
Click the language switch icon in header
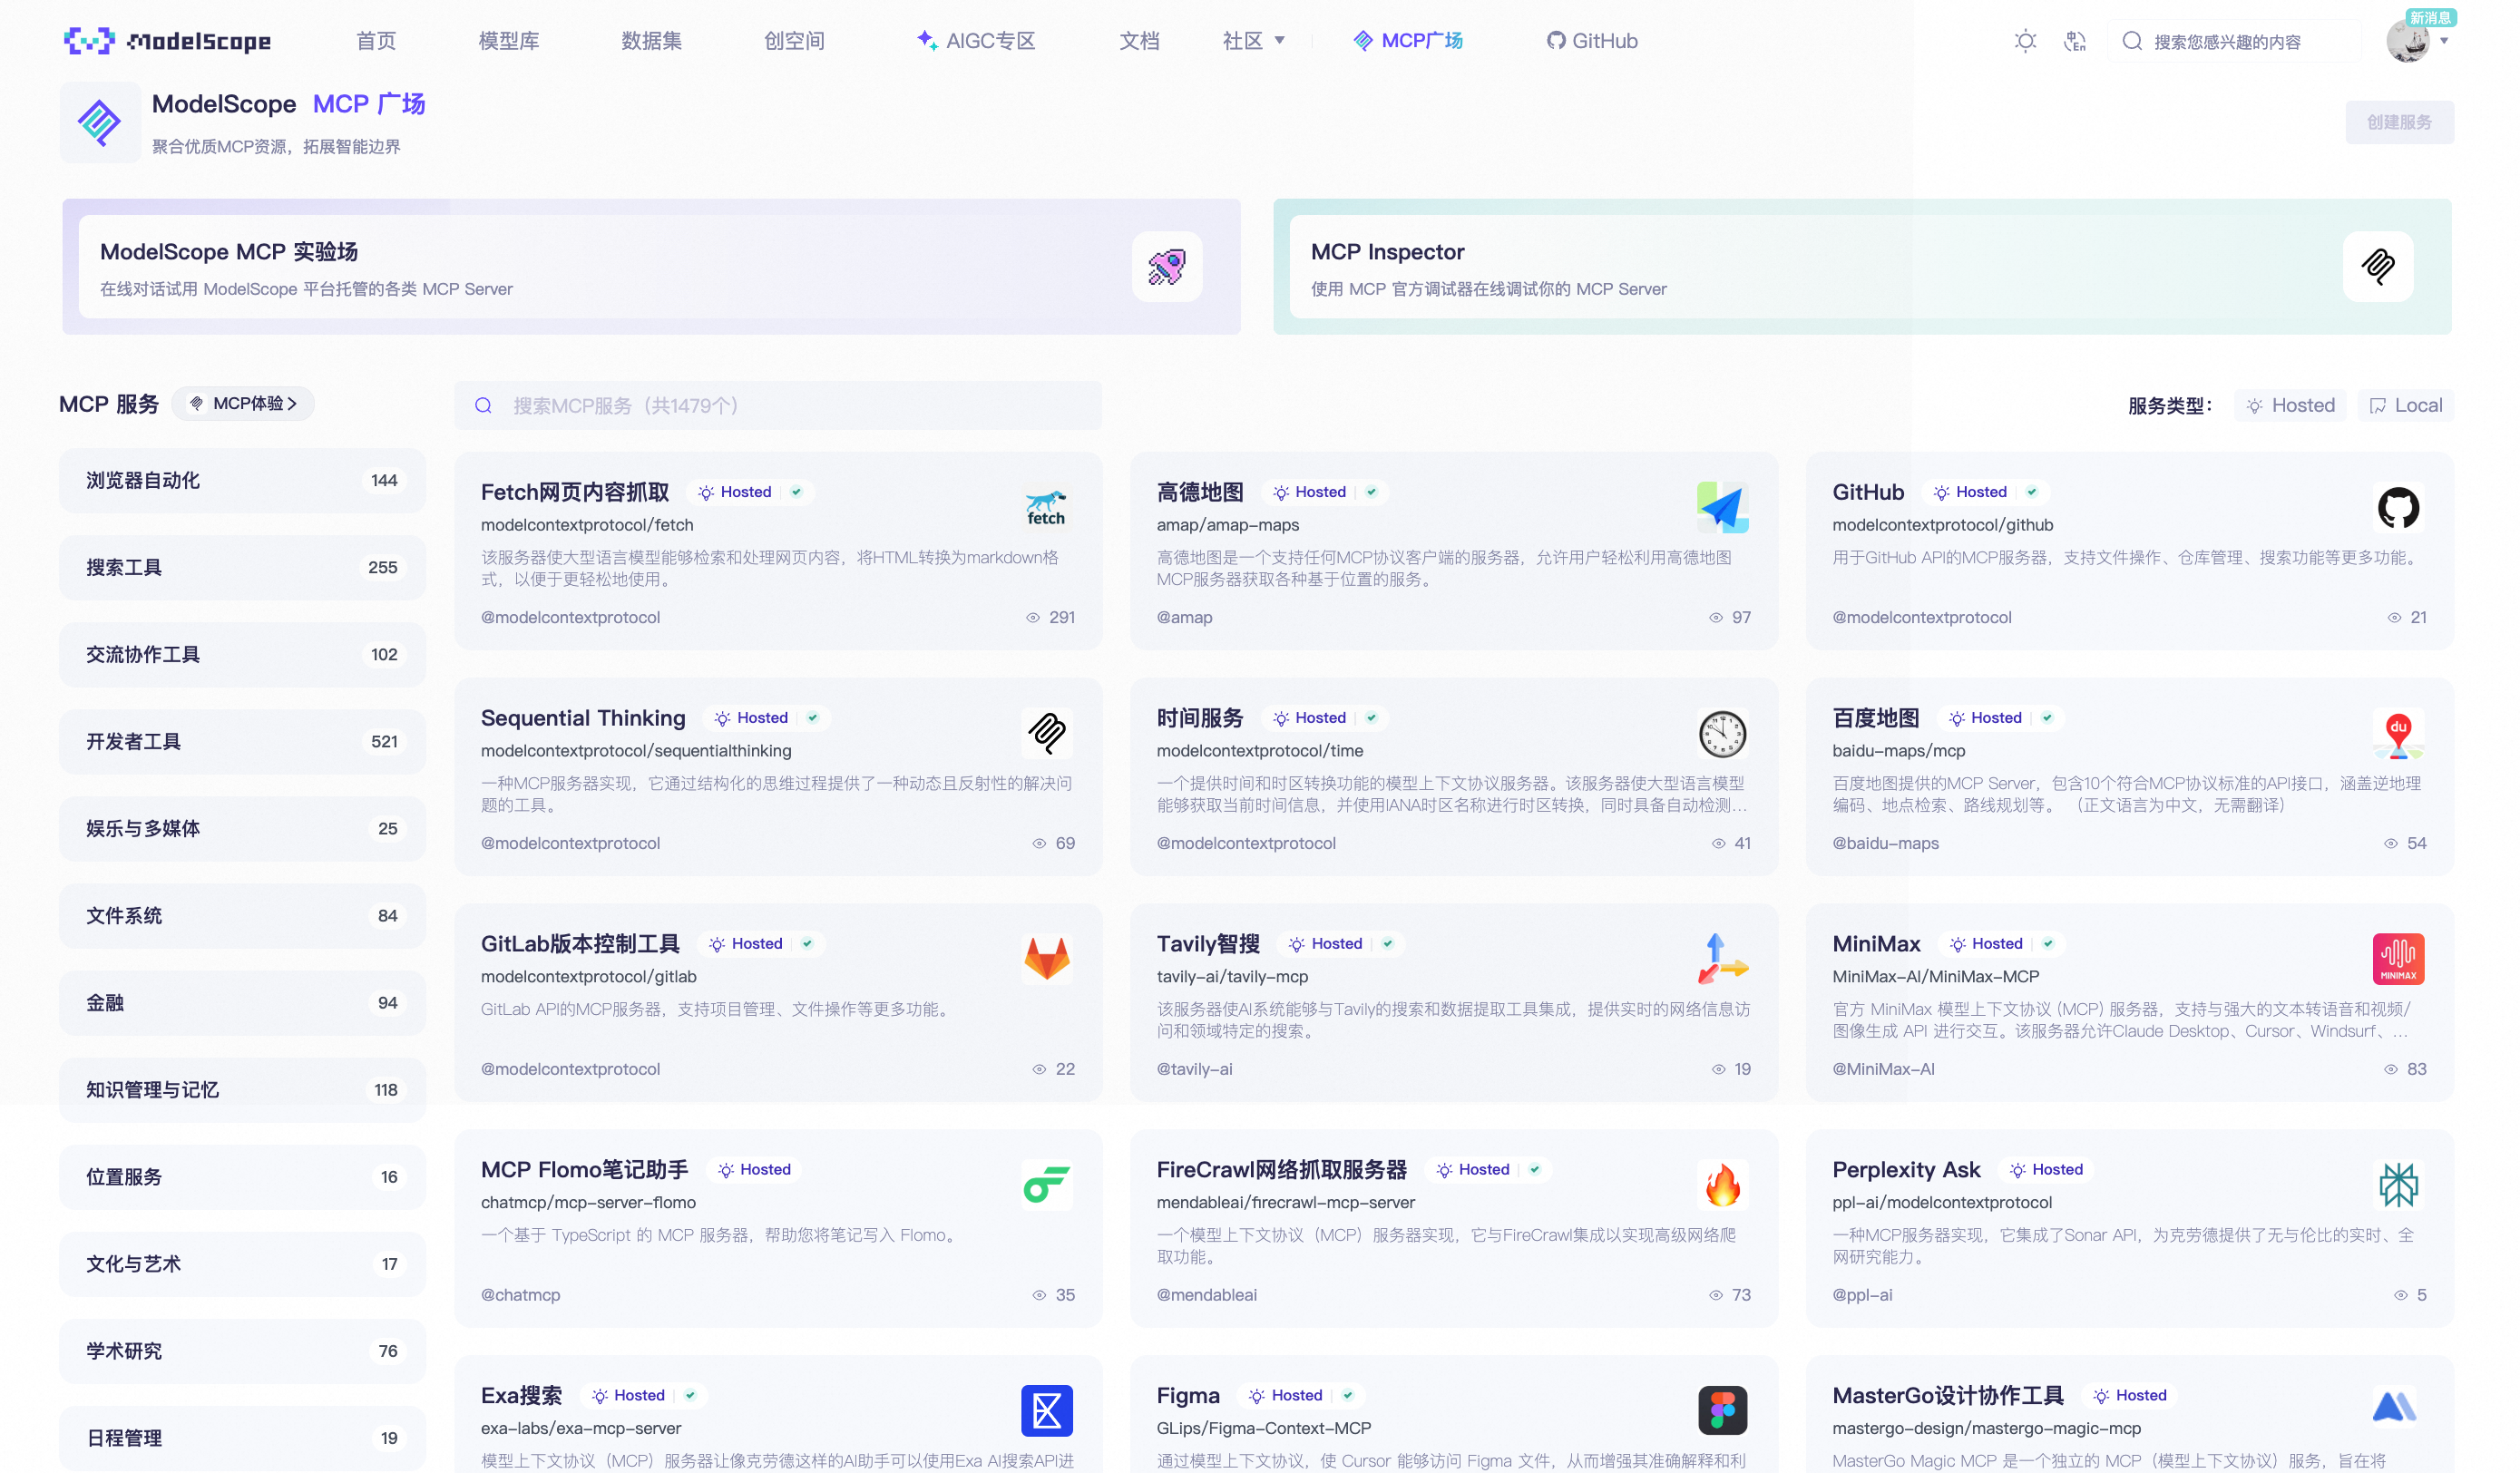click(x=2075, y=41)
